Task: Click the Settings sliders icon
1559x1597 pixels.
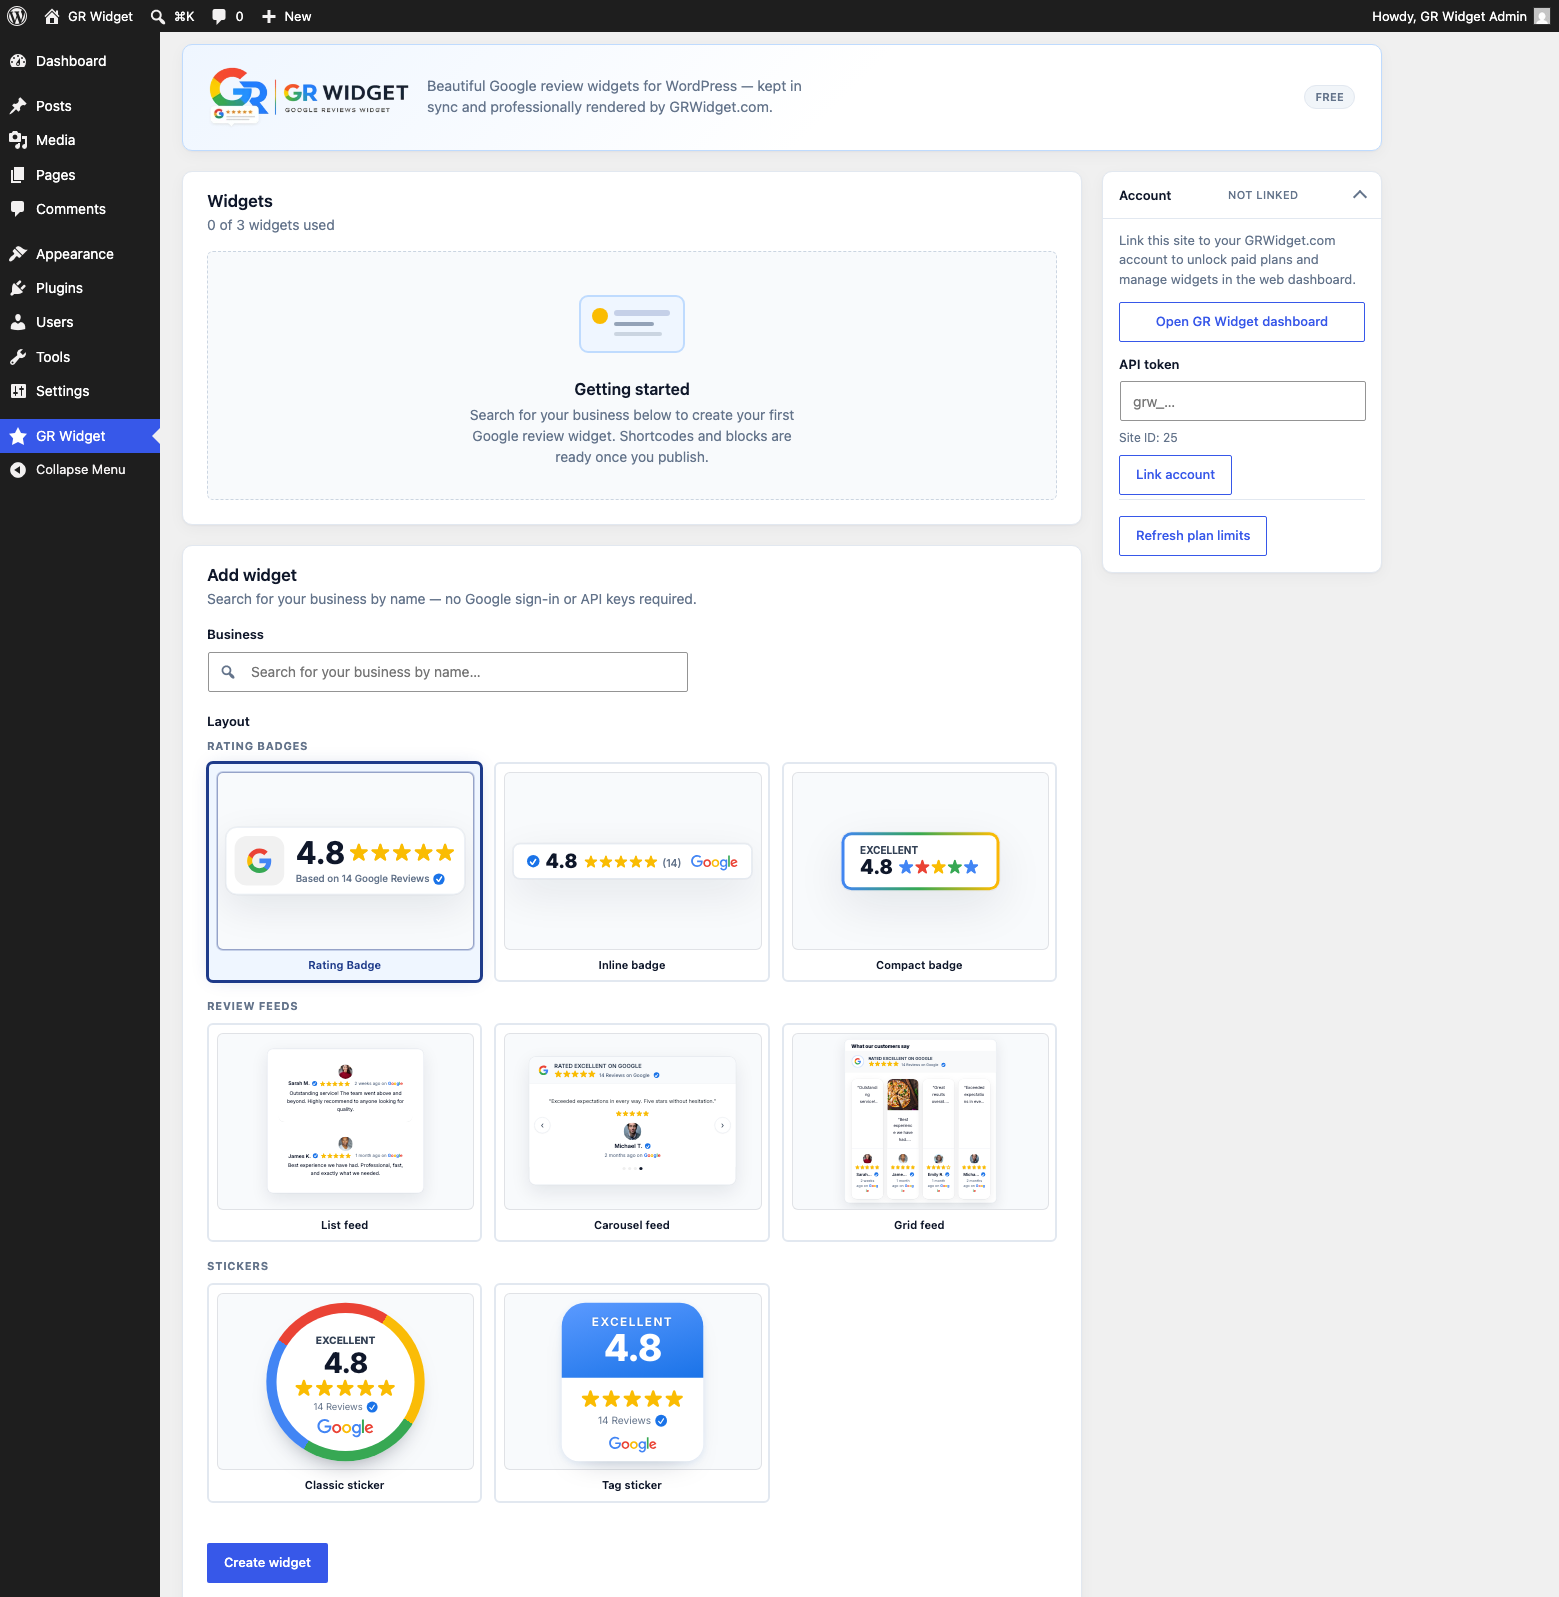Action: point(18,391)
